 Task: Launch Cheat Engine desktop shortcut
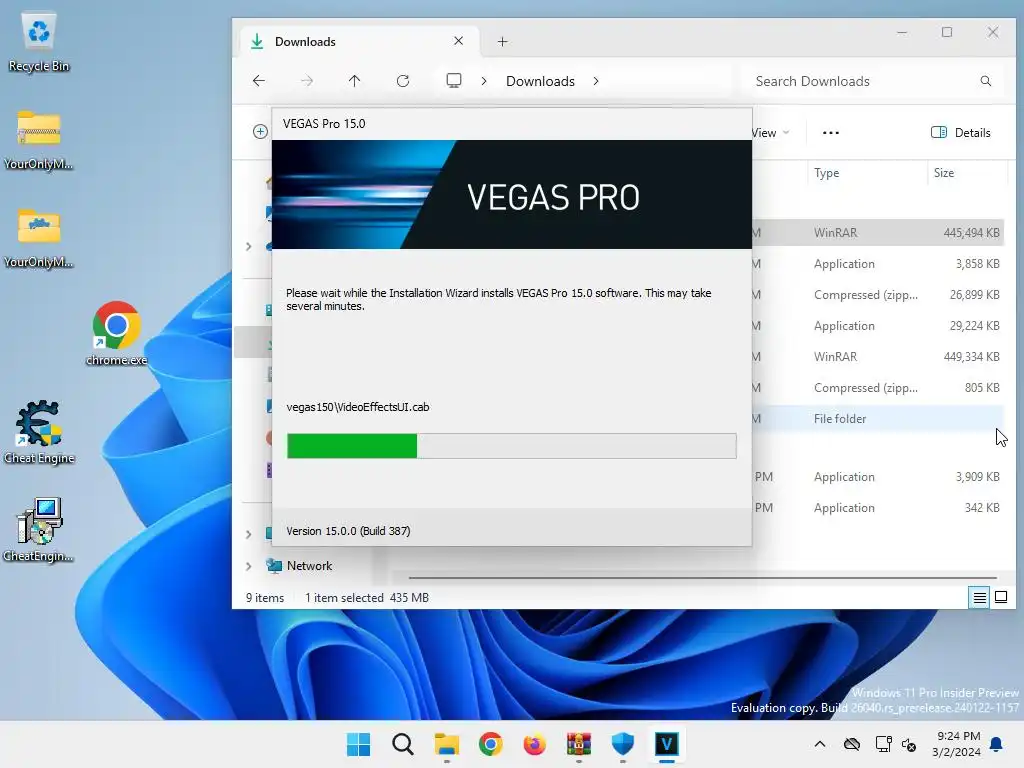coord(39,431)
